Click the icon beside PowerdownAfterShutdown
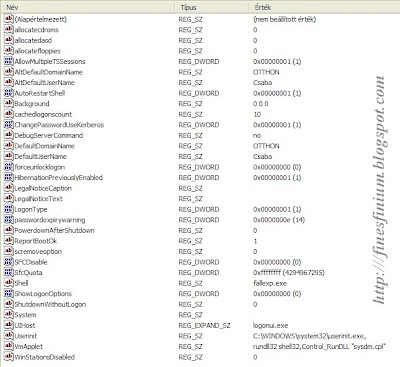400x367 pixels. pos(8,230)
